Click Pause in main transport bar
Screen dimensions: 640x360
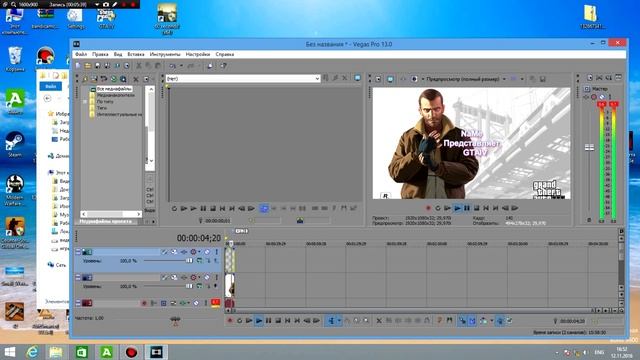[x=268, y=321]
